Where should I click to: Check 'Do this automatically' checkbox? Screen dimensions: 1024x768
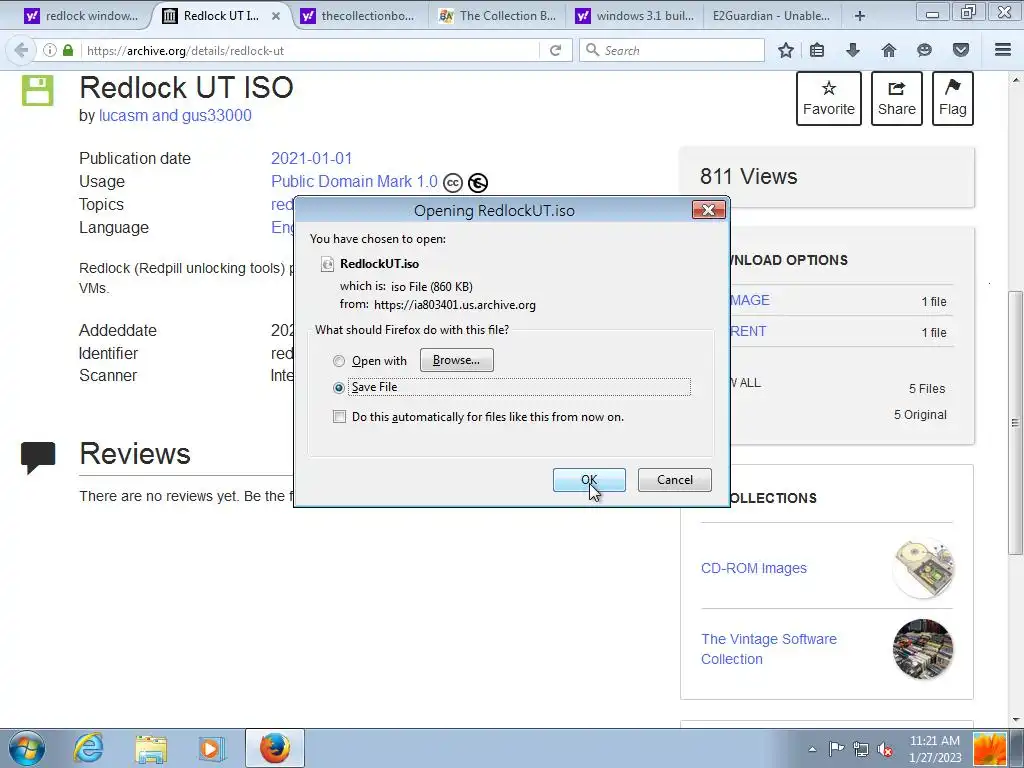click(x=340, y=417)
